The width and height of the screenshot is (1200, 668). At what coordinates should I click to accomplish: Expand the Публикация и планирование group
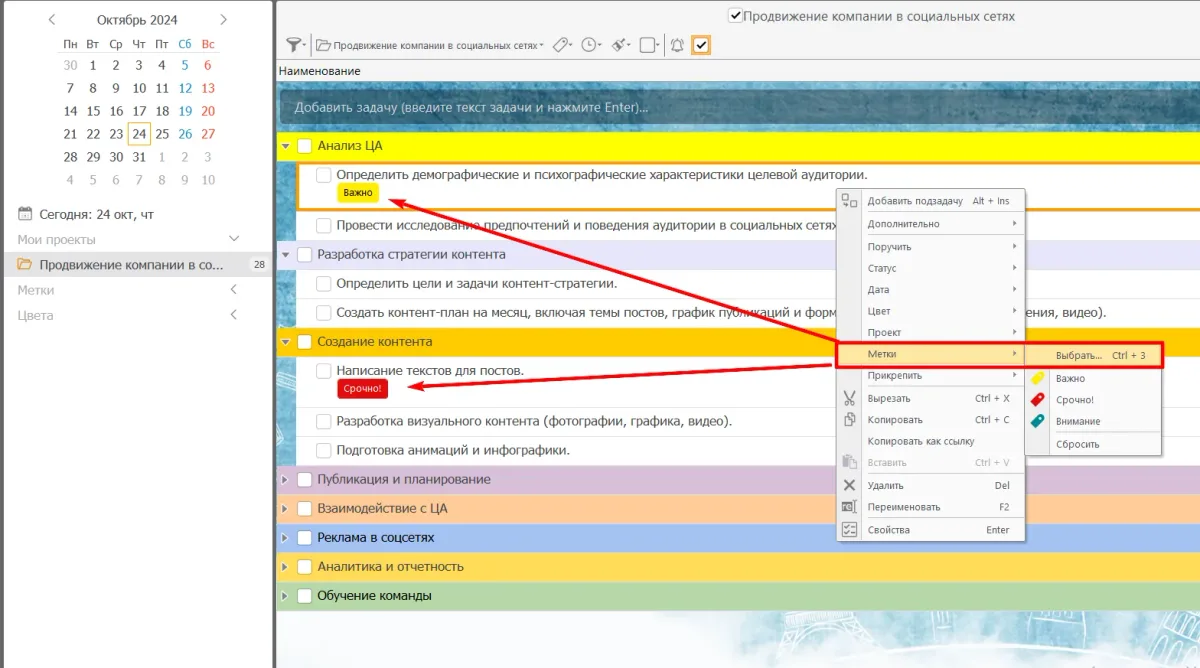point(285,480)
